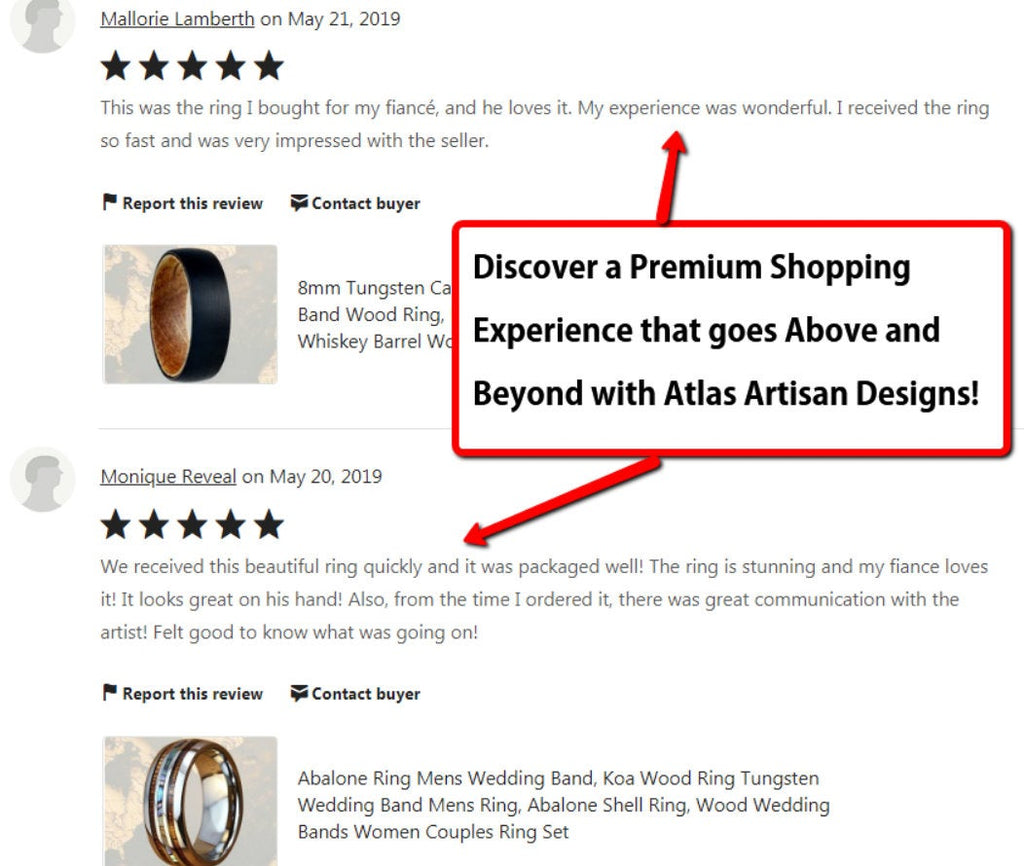Select "Report this review" text for Mallorie's review
Screen dimensions: 1024x866
(192, 203)
